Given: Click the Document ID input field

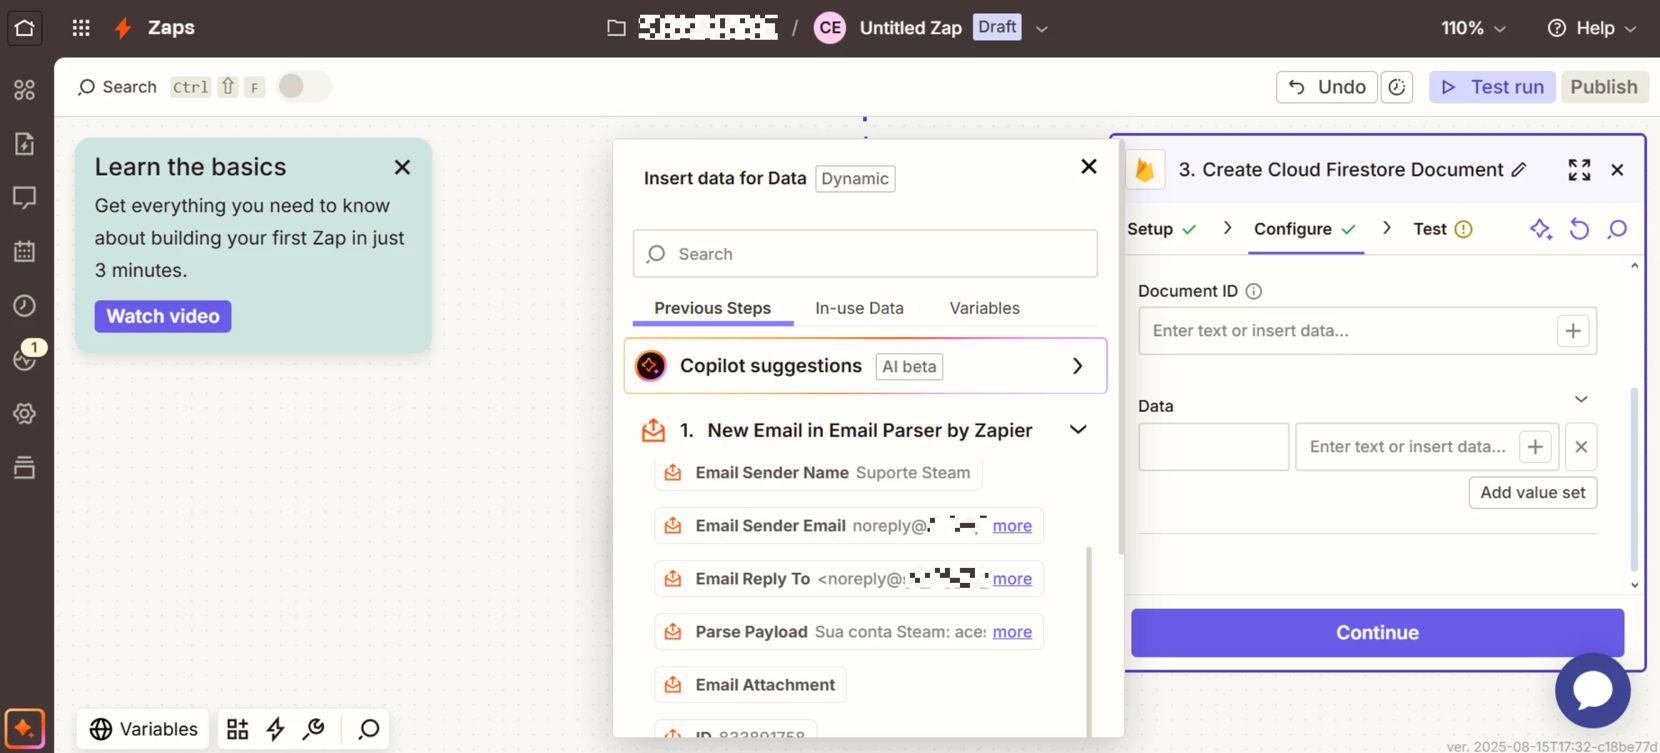Looking at the screenshot, I should click(x=1347, y=331).
